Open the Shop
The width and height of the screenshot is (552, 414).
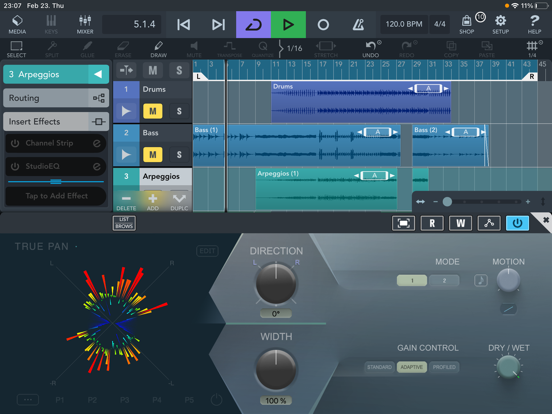pyautogui.click(x=466, y=24)
